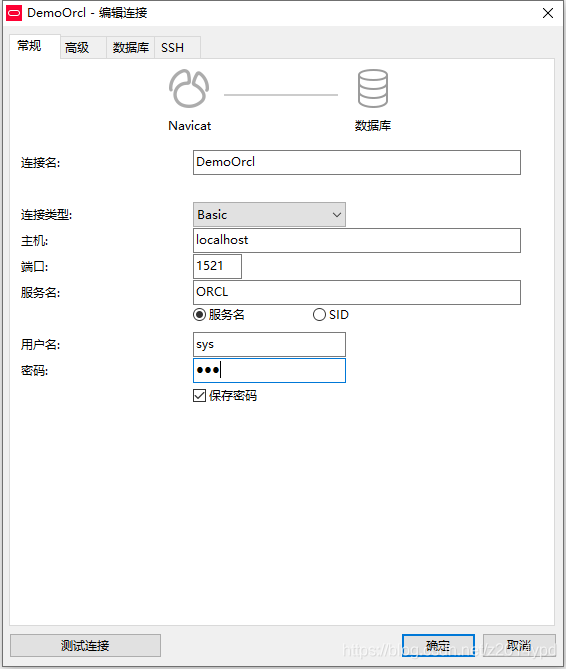Open the 高级 tab
This screenshot has width=566, height=669.
(x=83, y=48)
